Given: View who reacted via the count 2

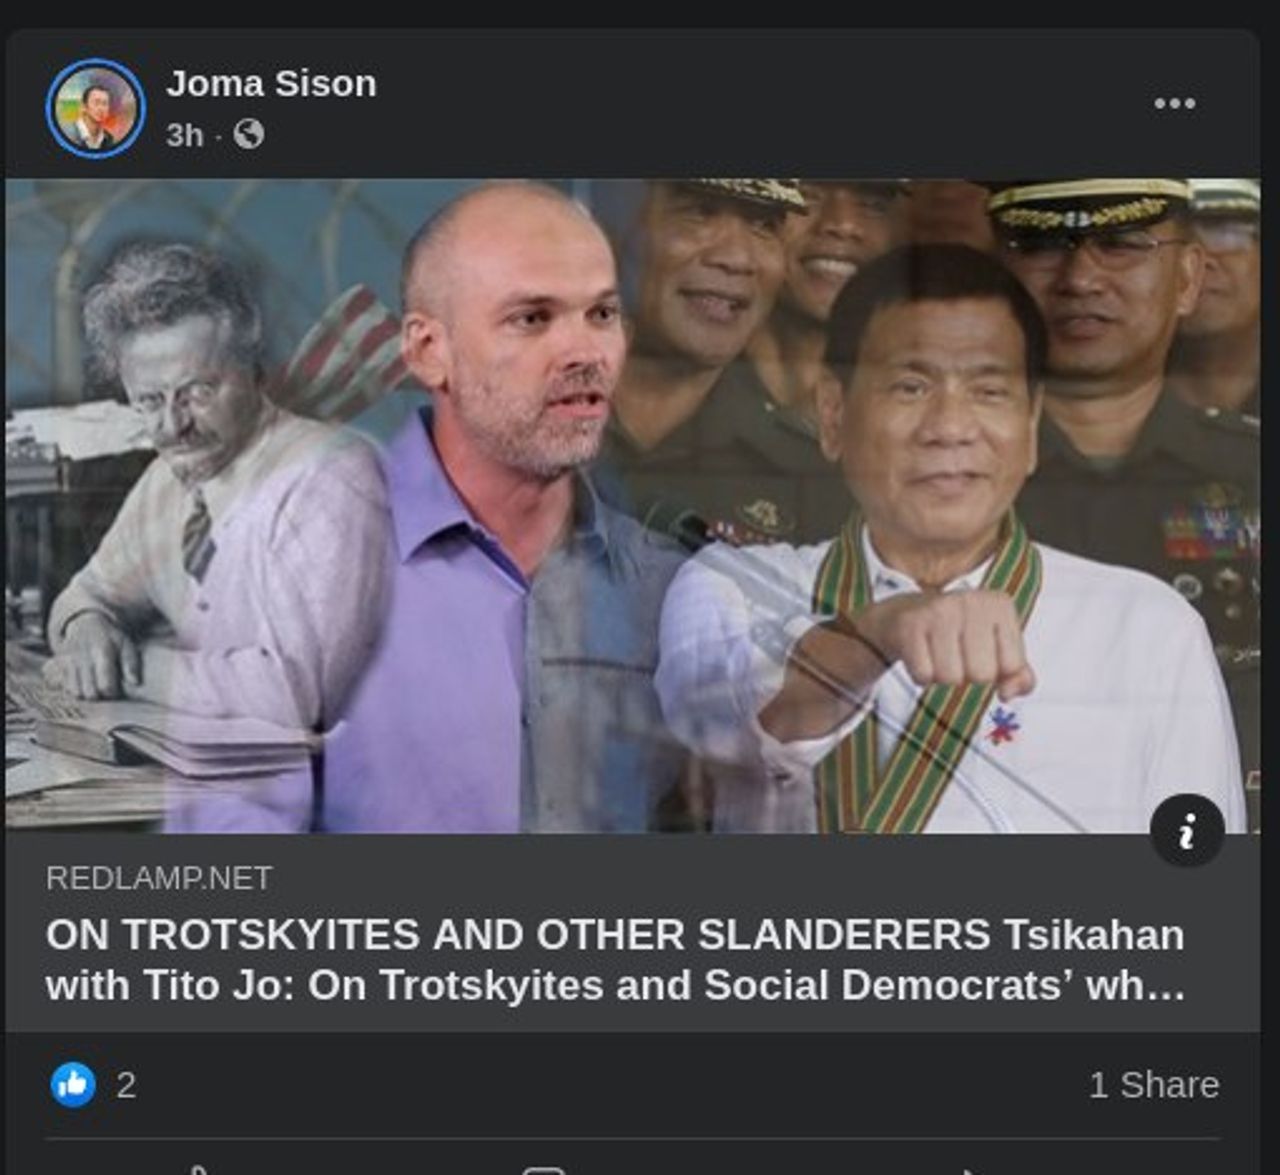Looking at the screenshot, I should click(126, 1085).
